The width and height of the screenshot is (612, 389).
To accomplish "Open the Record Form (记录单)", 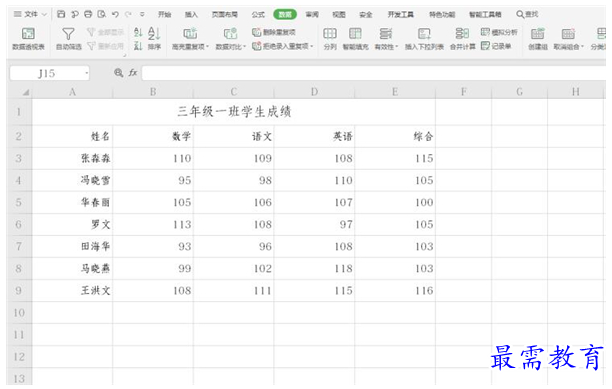I will coord(496,46).
